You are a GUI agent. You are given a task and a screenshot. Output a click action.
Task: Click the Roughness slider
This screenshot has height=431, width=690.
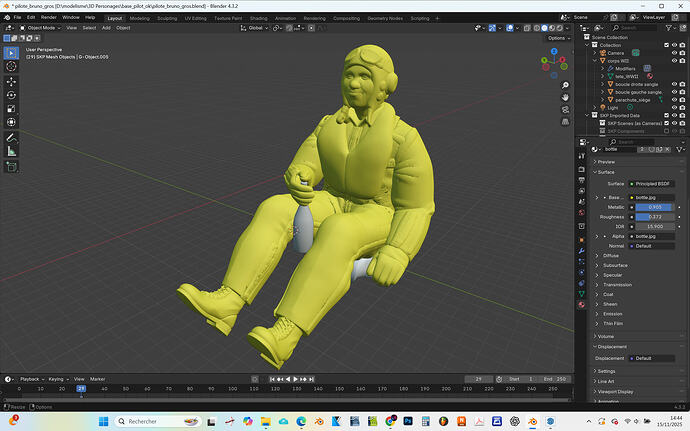tap(654, 217)
